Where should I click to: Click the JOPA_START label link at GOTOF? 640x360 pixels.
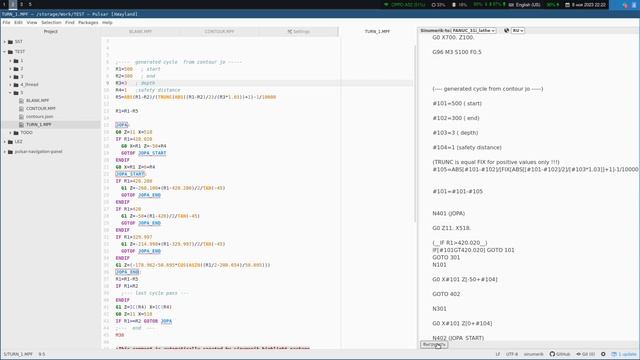pos(152,153)
